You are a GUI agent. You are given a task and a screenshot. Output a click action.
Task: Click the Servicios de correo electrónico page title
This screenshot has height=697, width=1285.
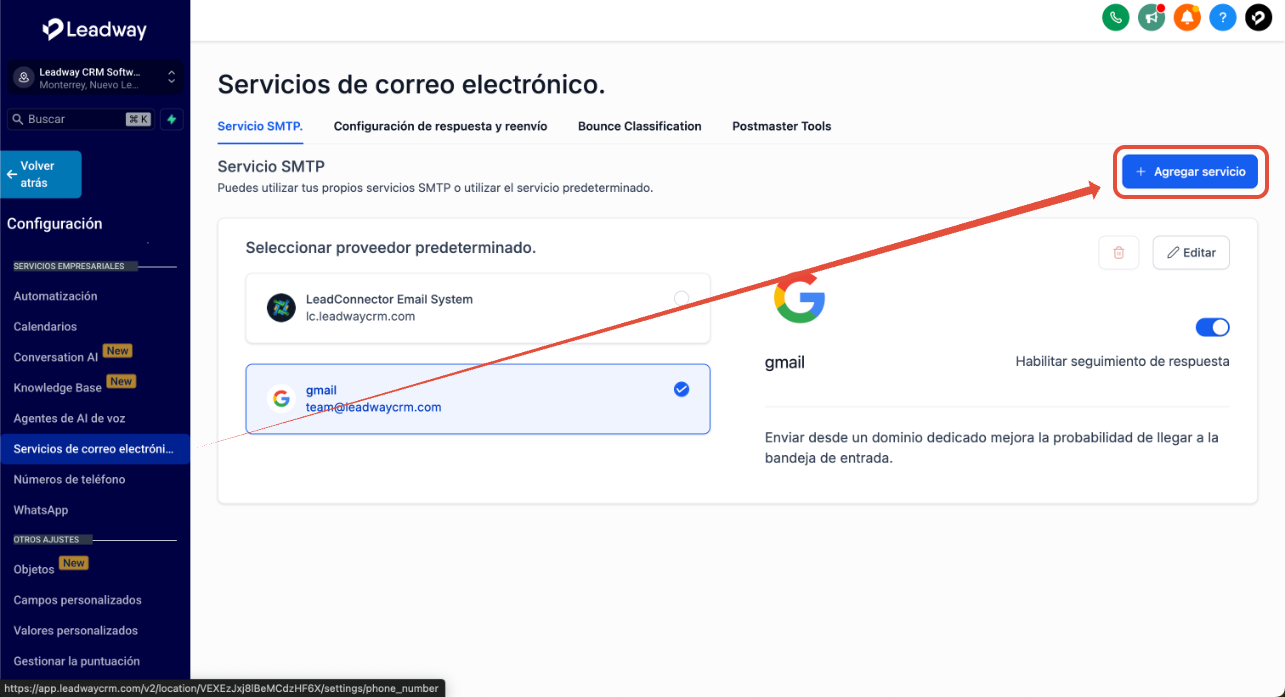point(412,84)
